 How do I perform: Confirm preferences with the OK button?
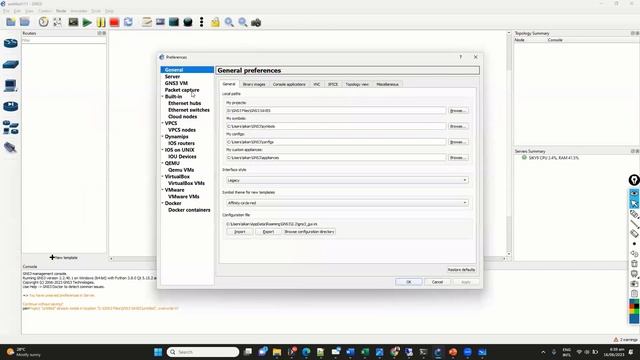point(409,282)
